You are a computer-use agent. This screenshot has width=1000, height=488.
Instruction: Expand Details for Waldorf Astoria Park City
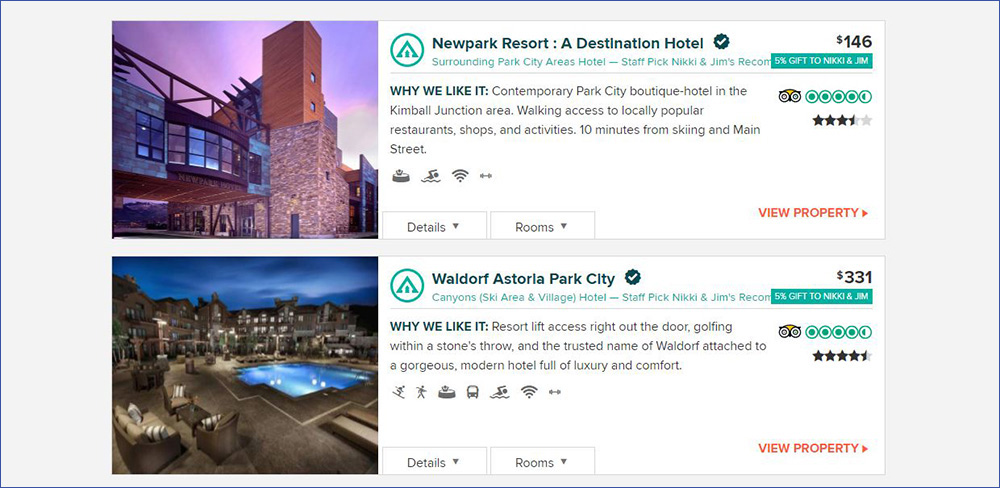pyautogui.click(x=434, y=462)
